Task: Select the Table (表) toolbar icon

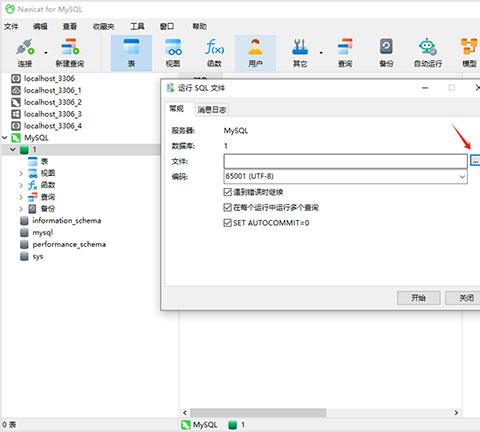Action: tap(131, 47)
